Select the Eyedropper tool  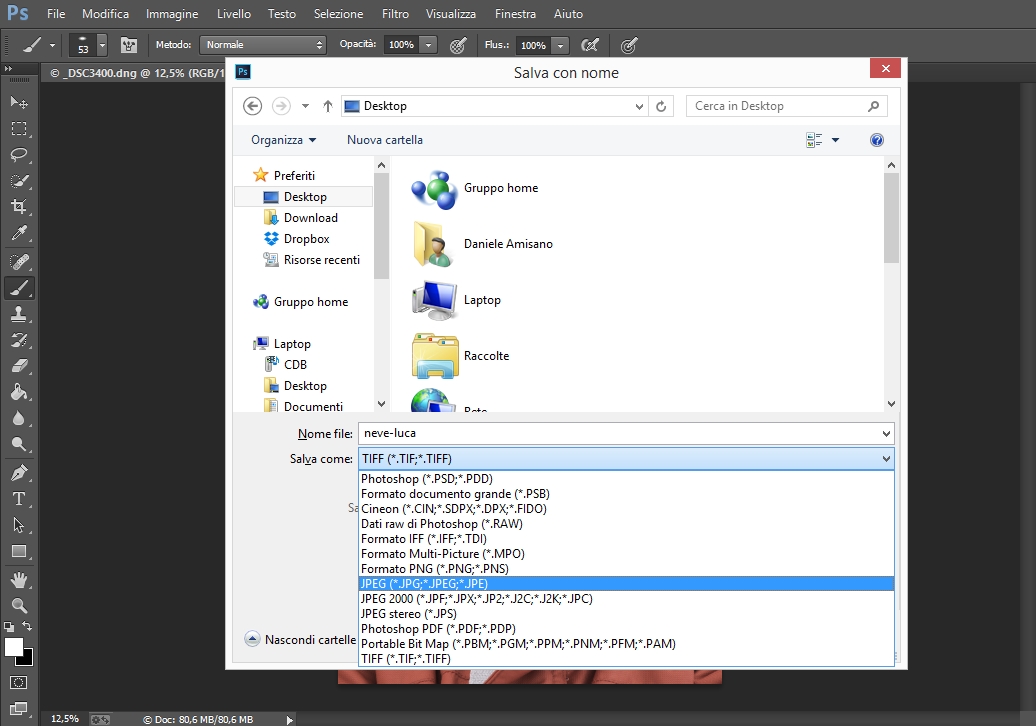pos(18,233)
